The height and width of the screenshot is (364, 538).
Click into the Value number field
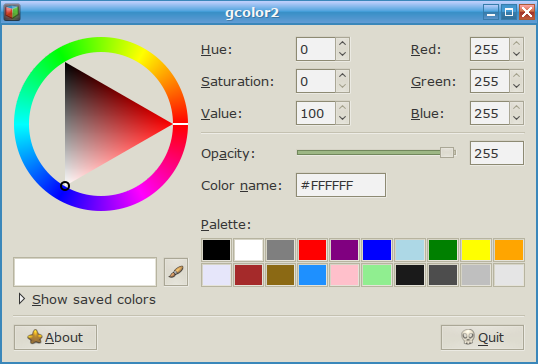click(316, 113)
